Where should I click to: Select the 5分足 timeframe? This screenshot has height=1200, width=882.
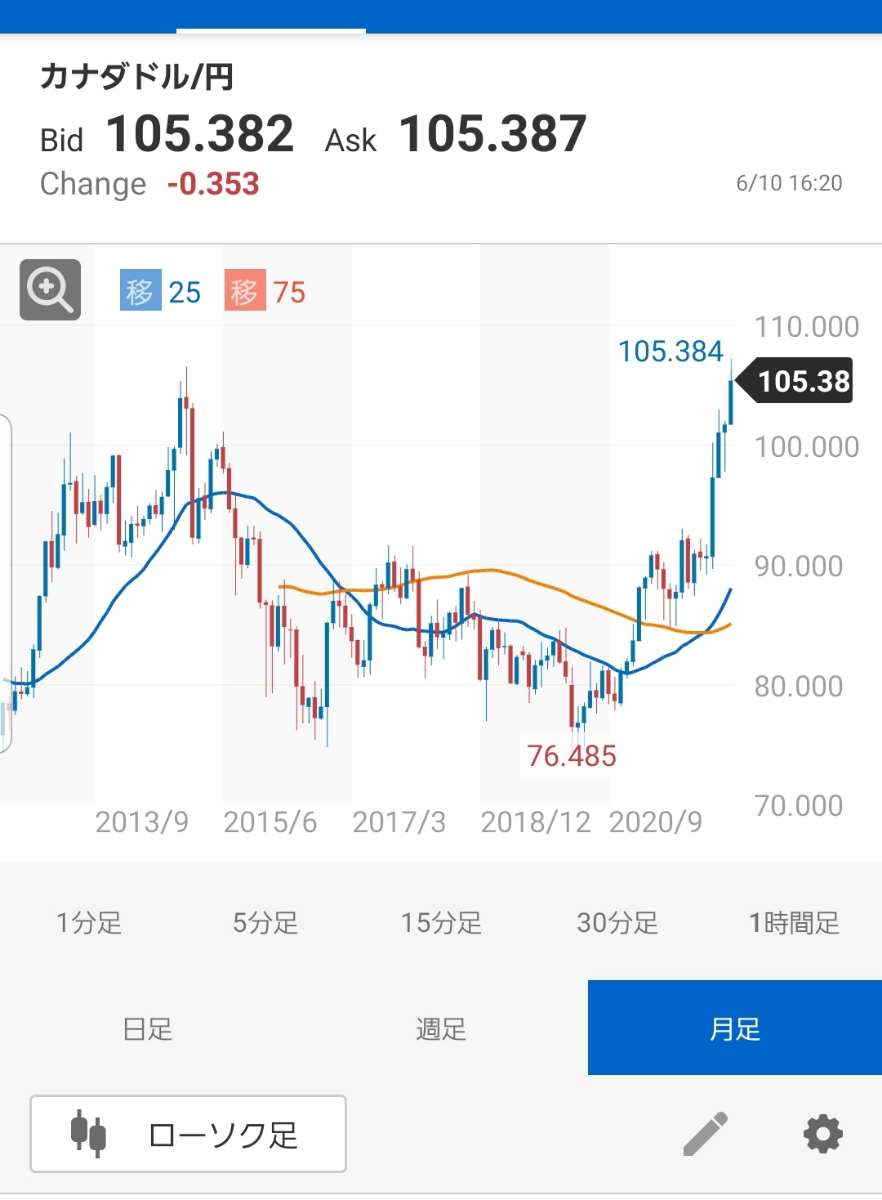pos(265,922)
